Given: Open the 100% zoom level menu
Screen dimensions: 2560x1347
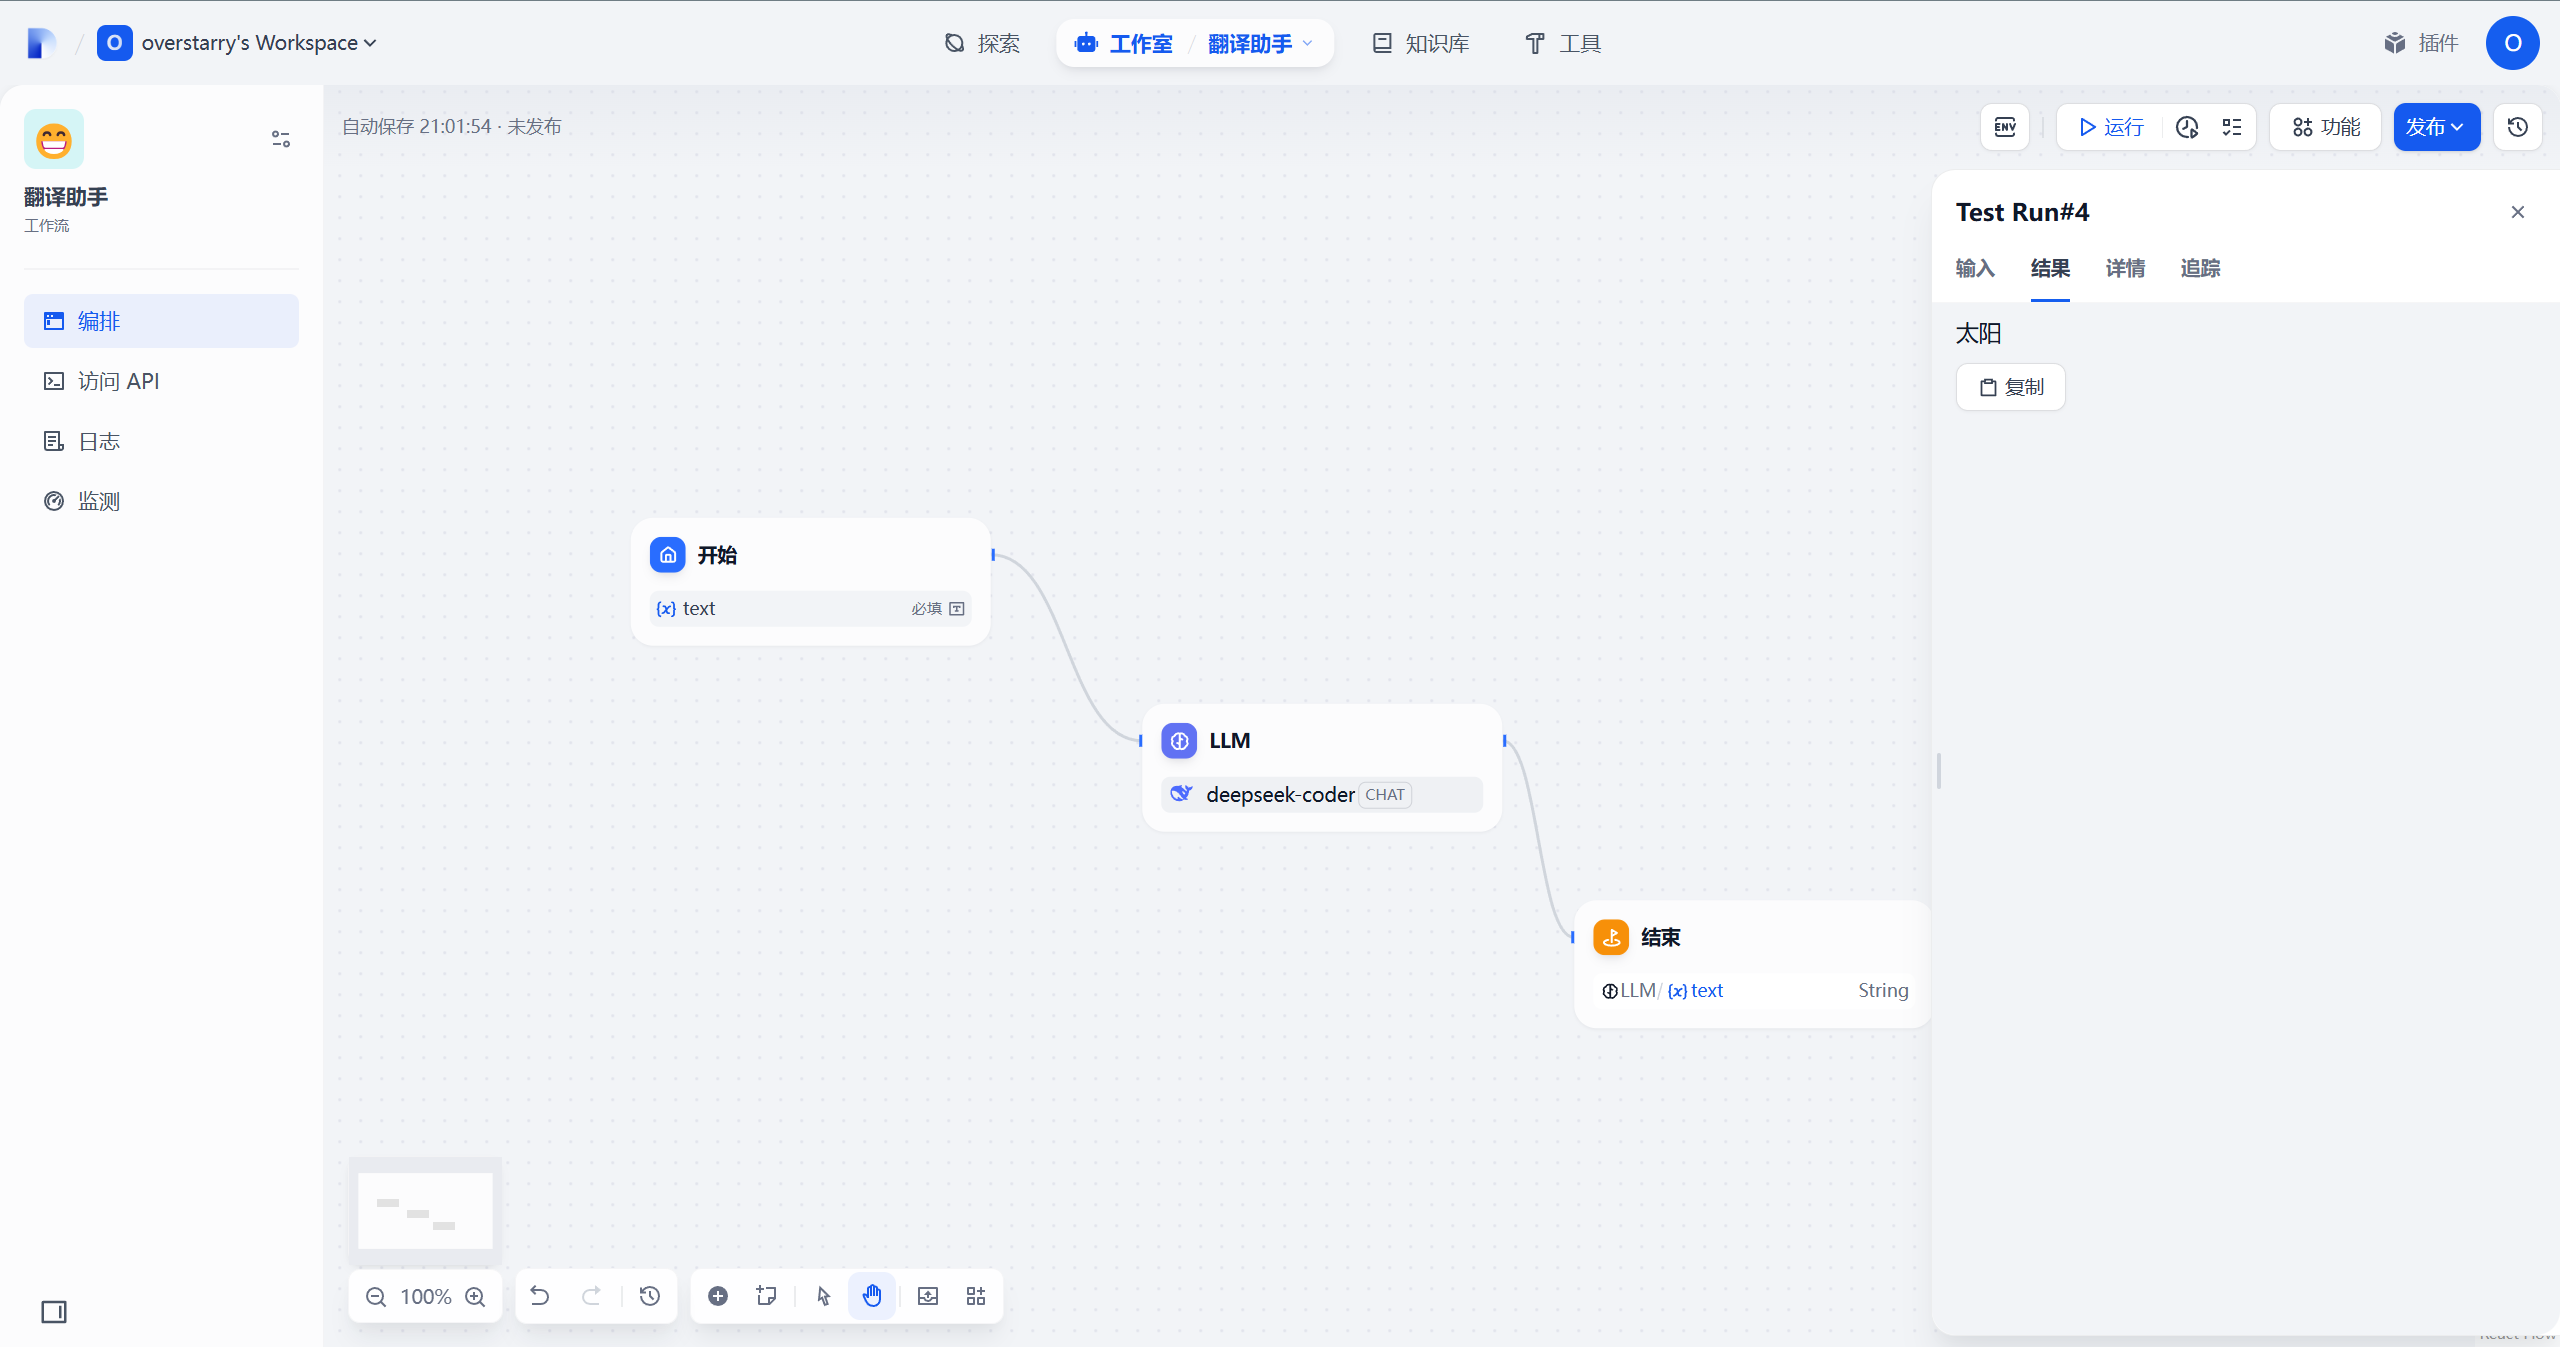Looking at the screenshot, I should coord(426,1297).
